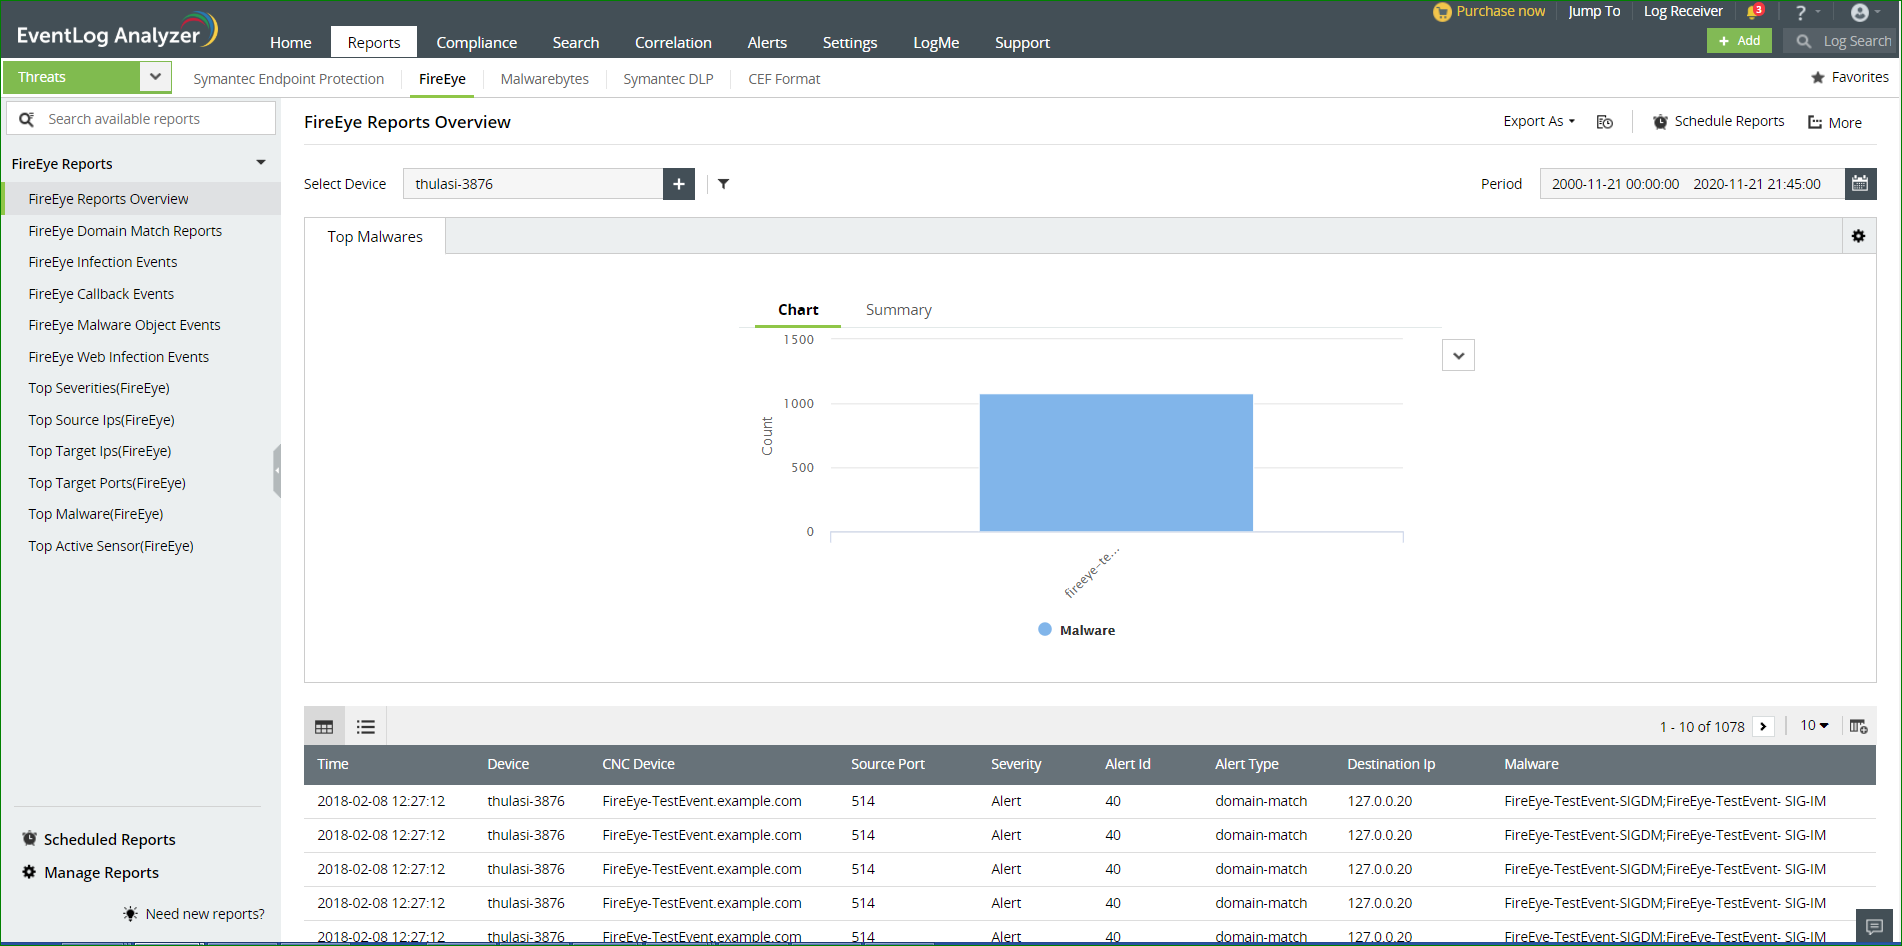
Task: Click the More options icon
Action: (1815, 123)
